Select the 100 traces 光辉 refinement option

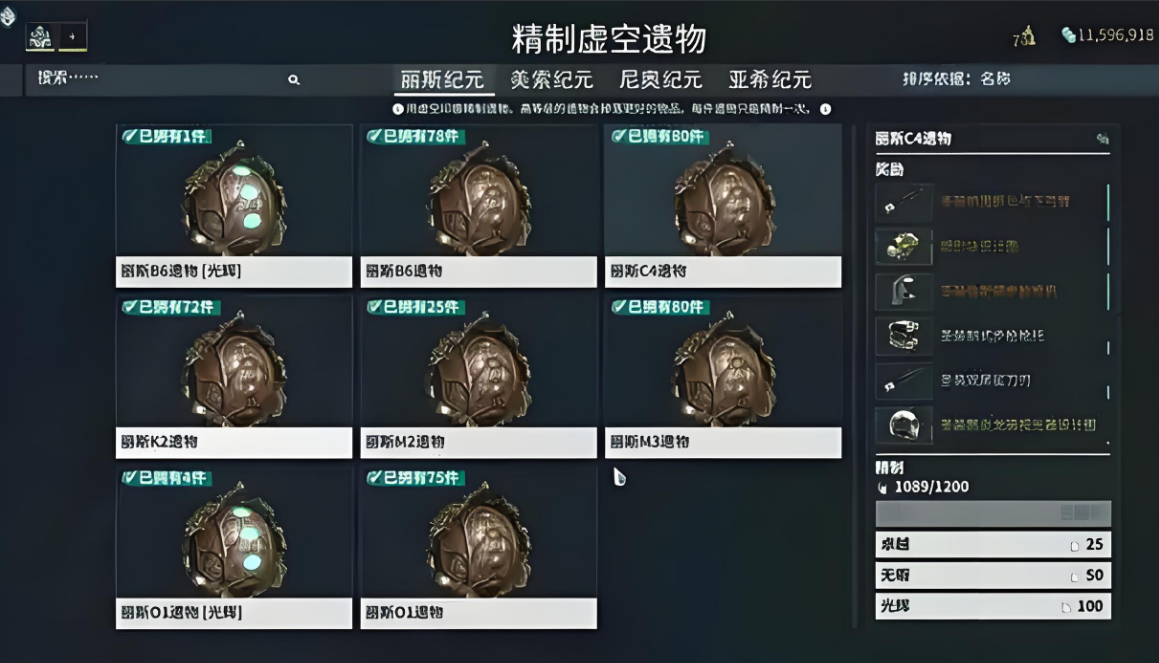tap(993, 606)
